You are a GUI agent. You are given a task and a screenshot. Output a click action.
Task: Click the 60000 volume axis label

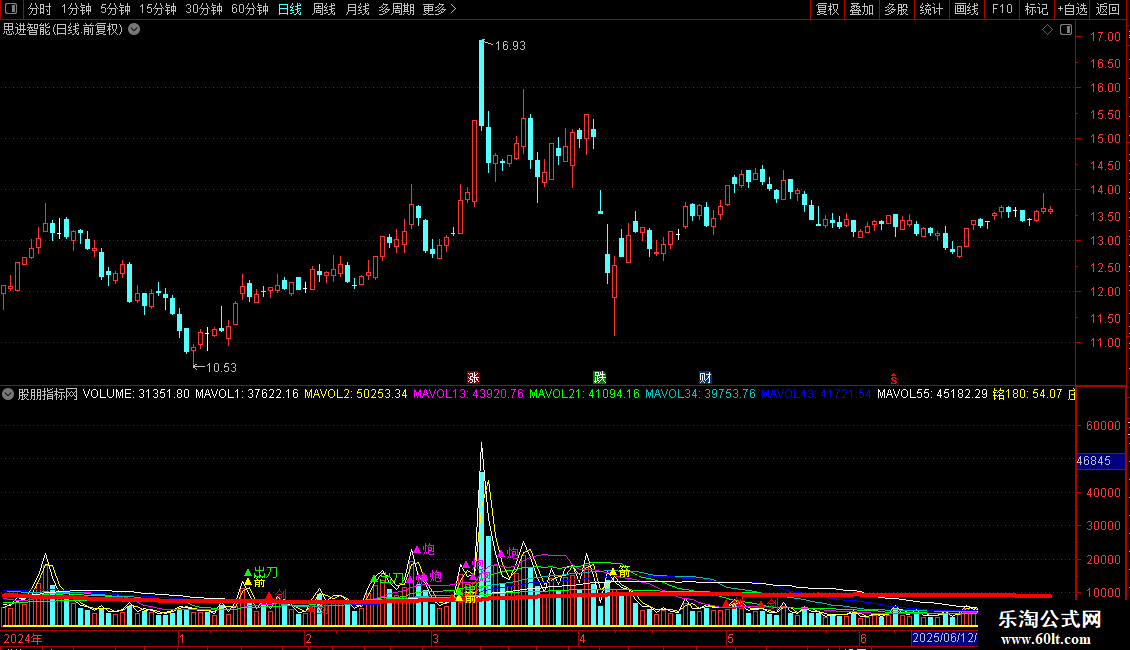pos(1103,426)
